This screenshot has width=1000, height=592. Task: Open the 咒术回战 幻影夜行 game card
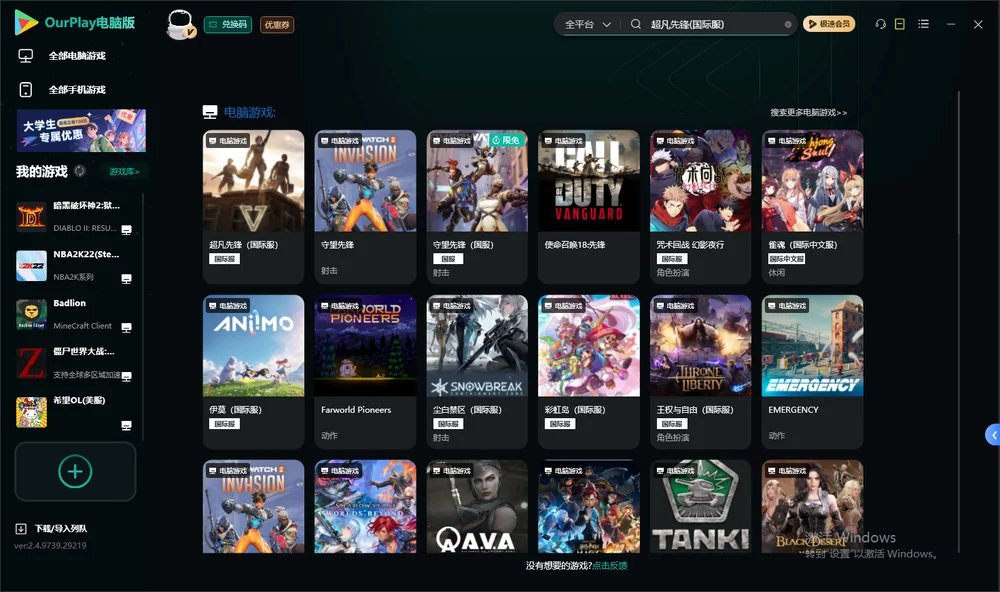click(700, 207)
